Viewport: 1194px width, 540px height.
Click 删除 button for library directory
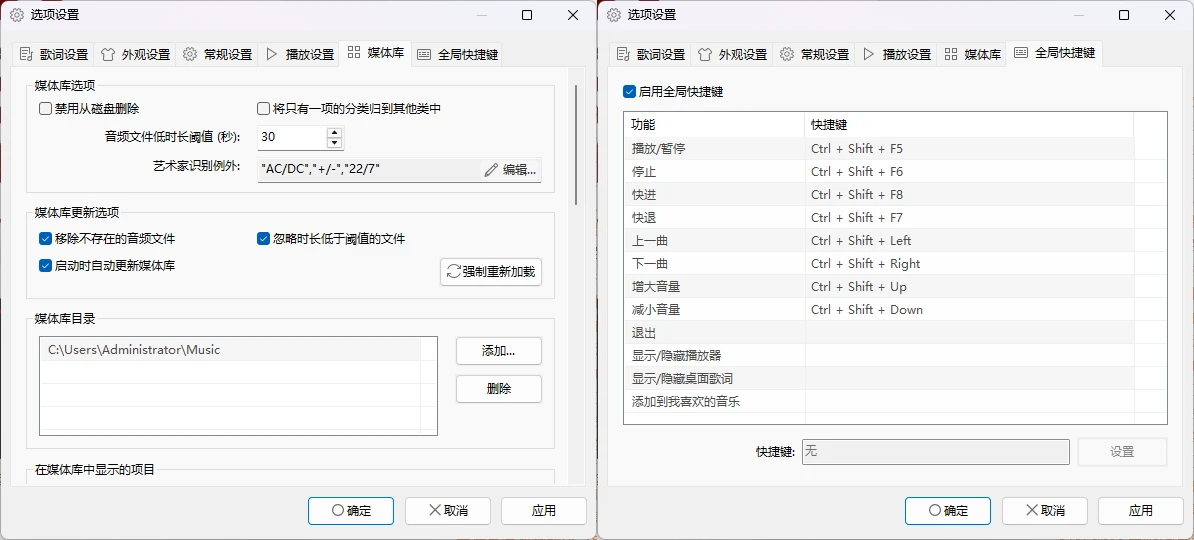499,388
